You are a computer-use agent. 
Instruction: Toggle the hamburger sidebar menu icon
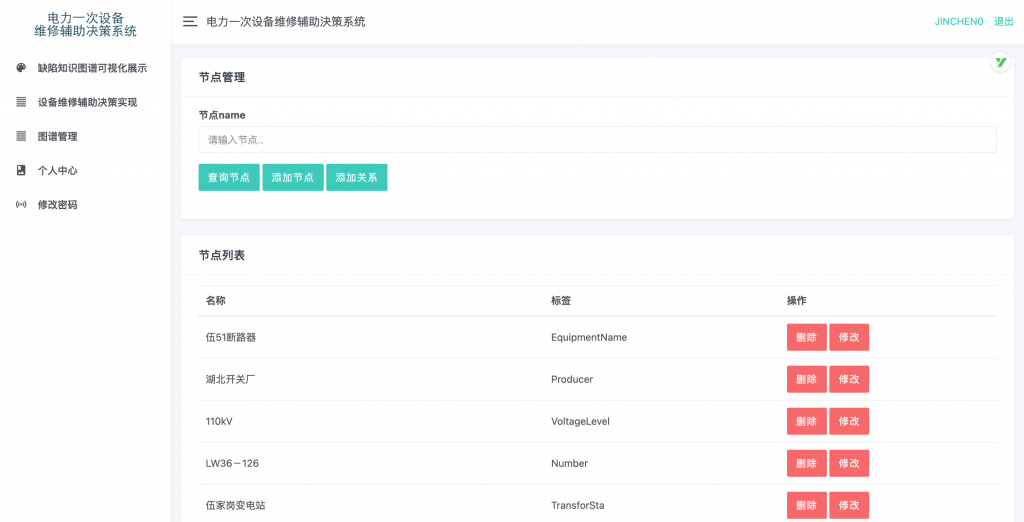click(x=190, y=21)
